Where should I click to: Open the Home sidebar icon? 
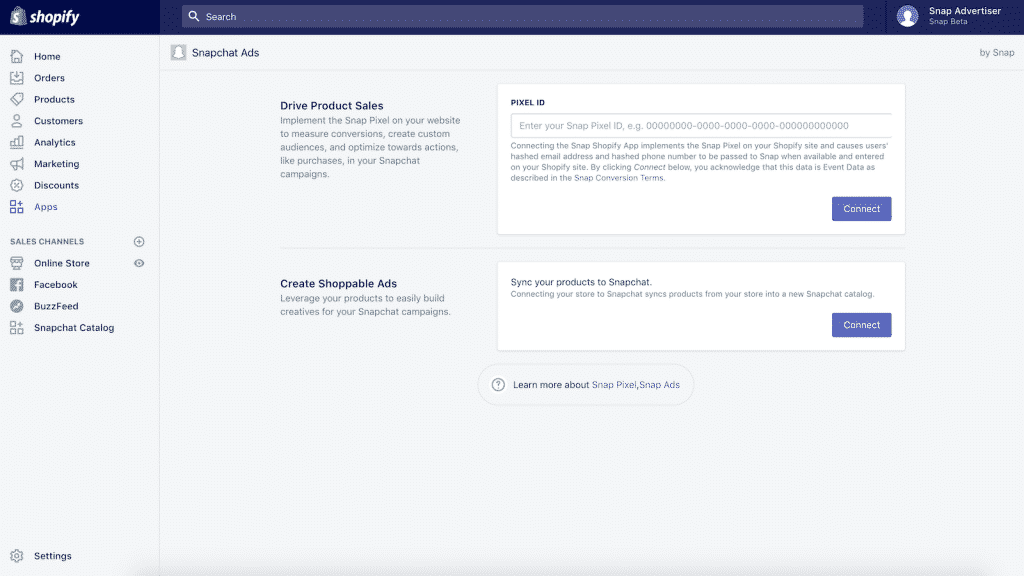16,56
